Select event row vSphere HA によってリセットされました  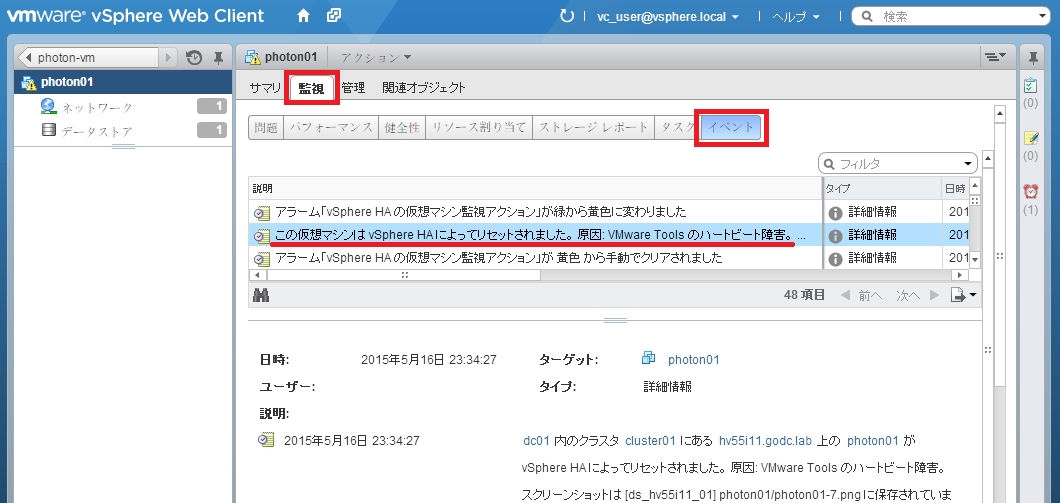(x=608, y=235)
